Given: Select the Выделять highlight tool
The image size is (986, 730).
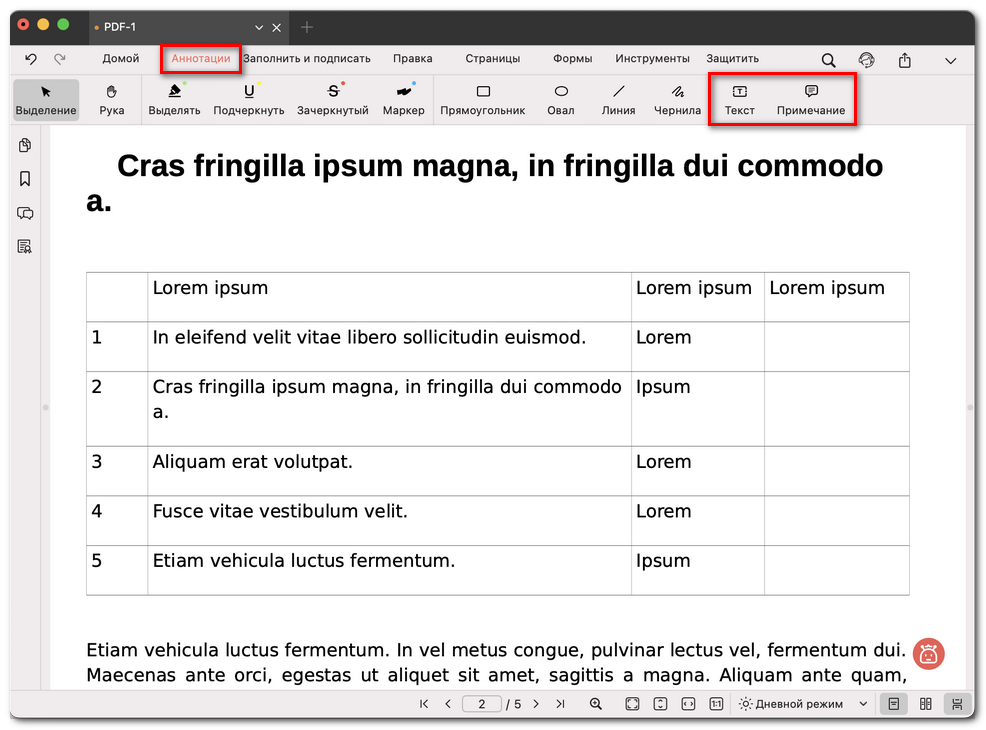Looking at the screenshot, I should (x=174, y=99).
